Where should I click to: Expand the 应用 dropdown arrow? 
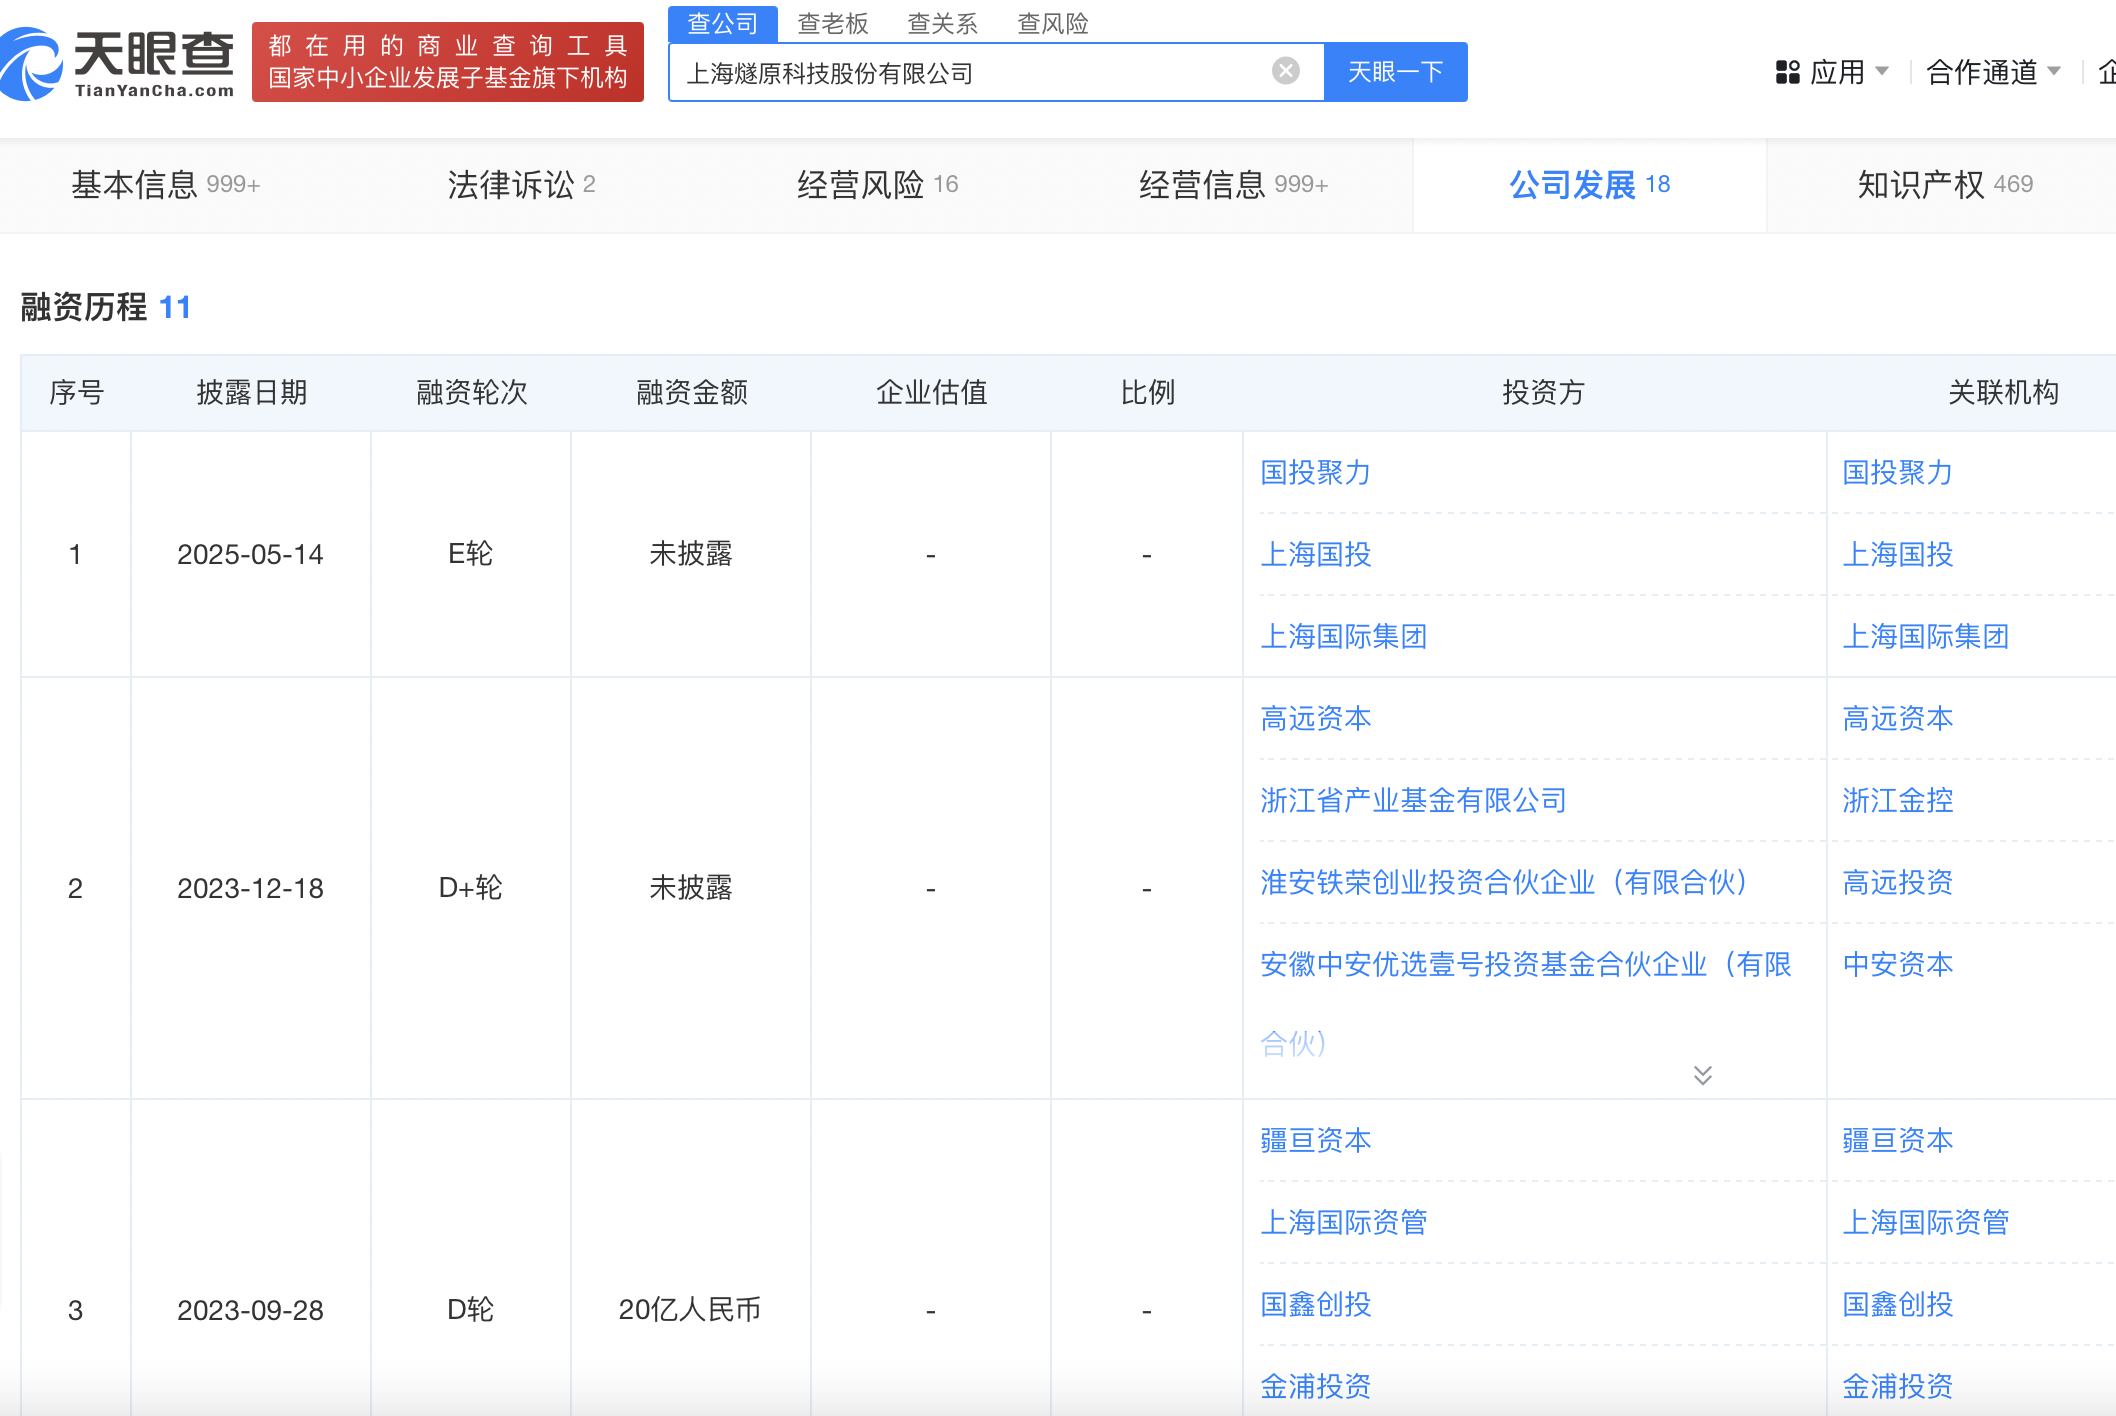click(1882, 71)
